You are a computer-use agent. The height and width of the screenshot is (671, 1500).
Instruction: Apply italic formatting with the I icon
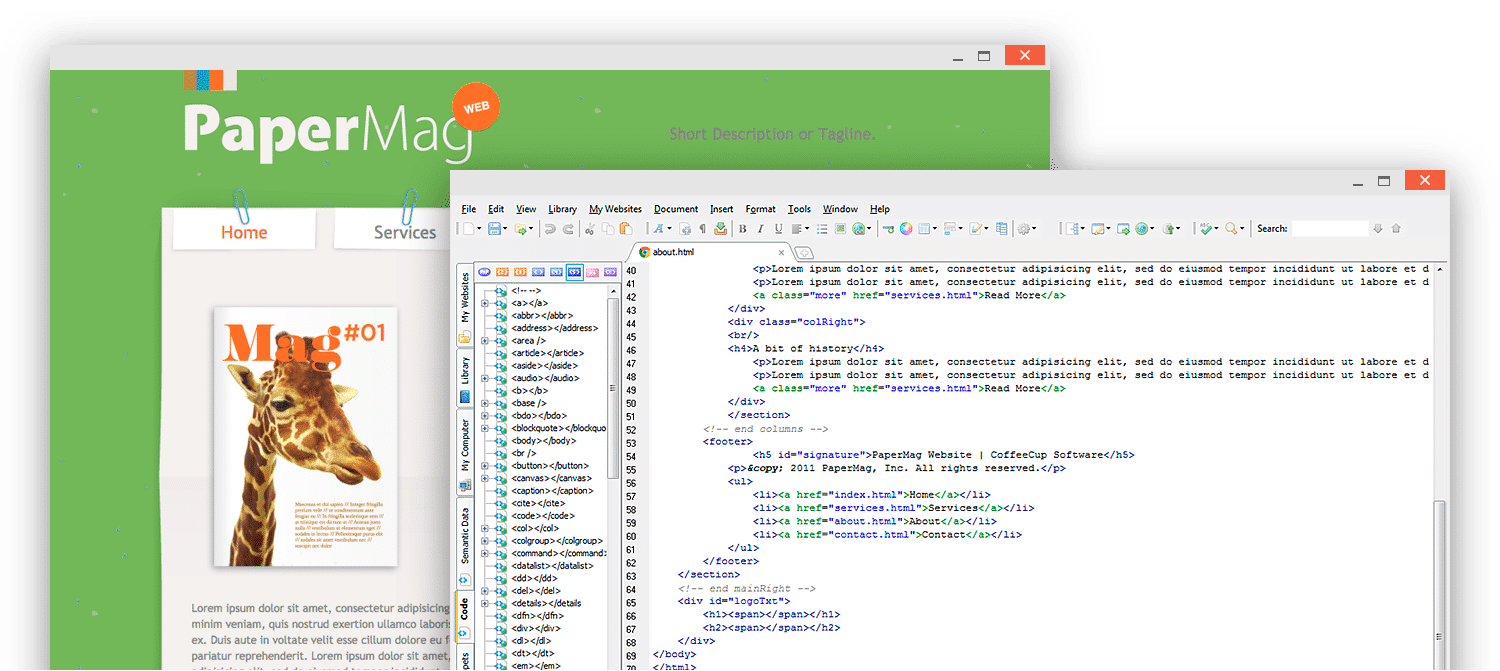pyautogui.click(x=760, y=229)
